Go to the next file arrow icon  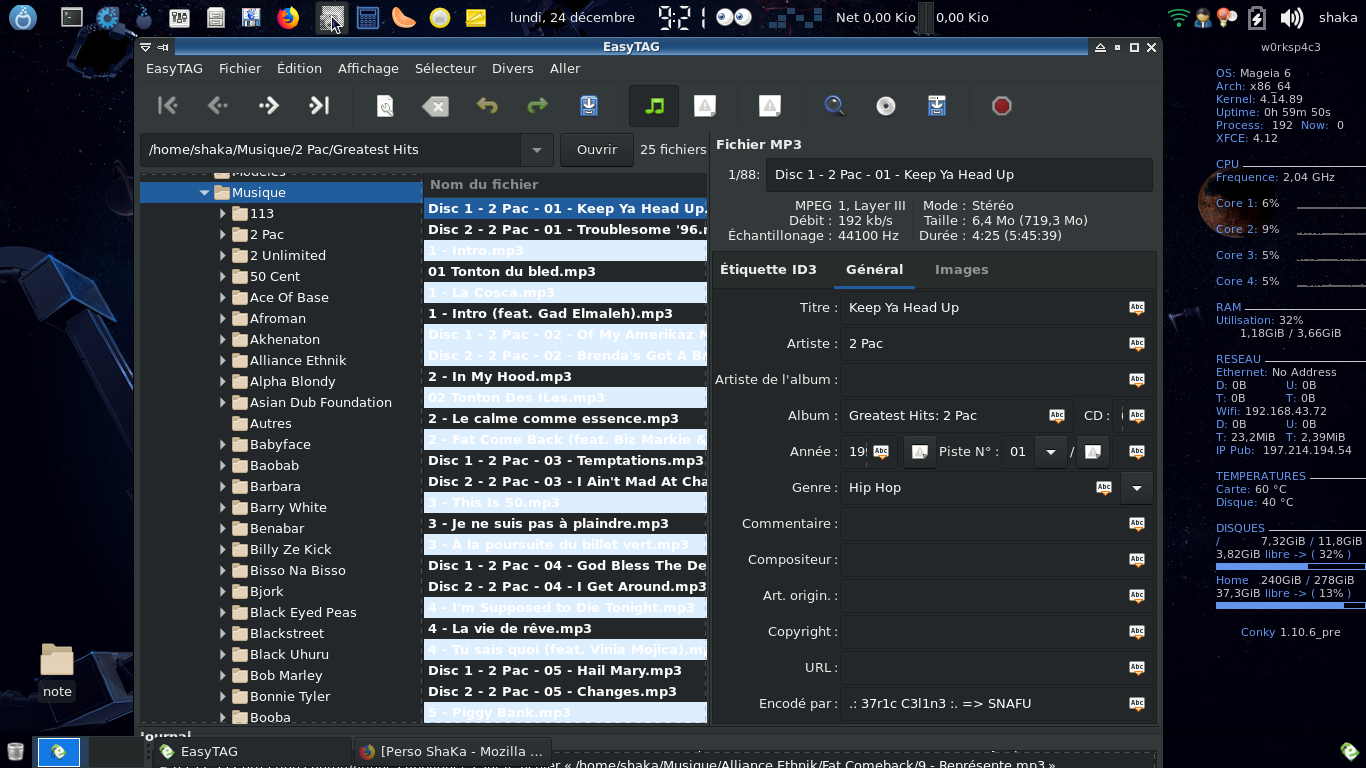pos(268,105)
